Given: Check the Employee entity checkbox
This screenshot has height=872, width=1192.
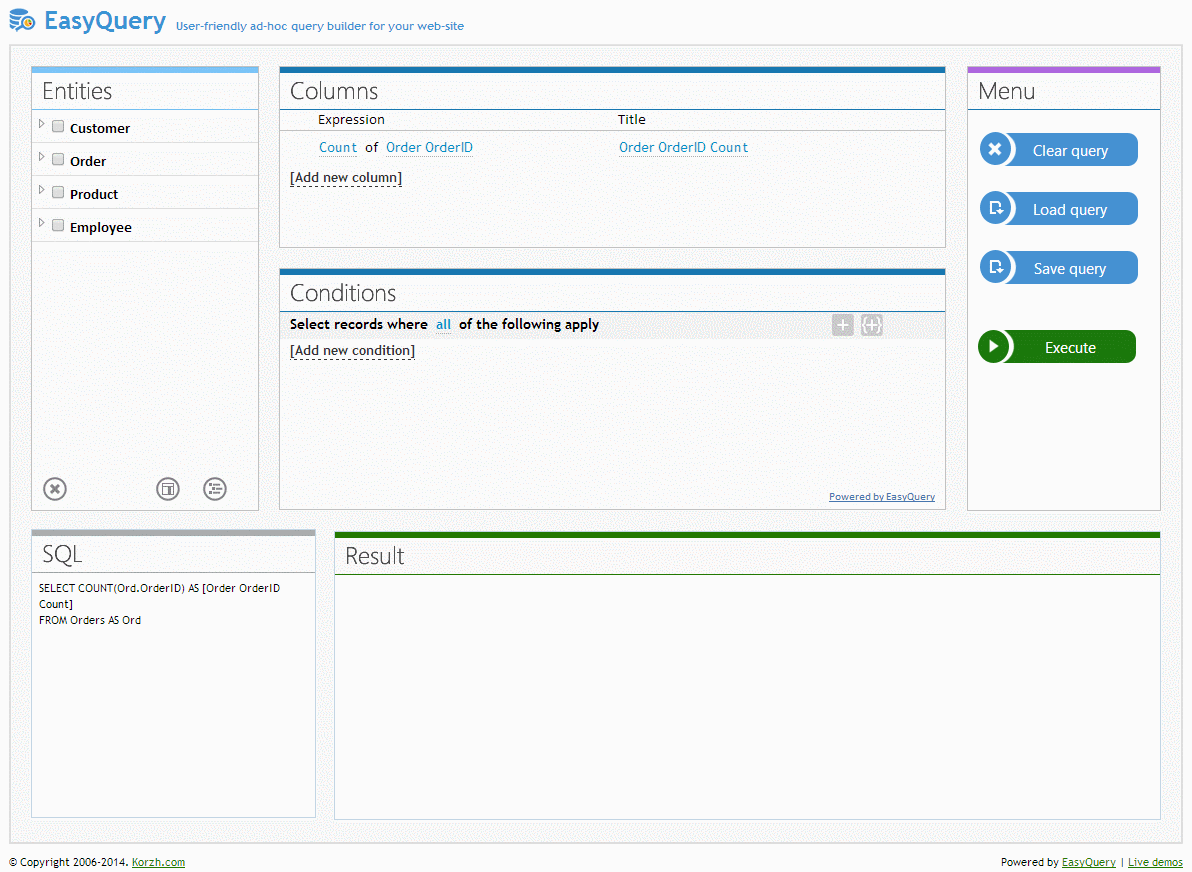Looking at the screenshot, I should pyautogui.click(x=57, y=226).
